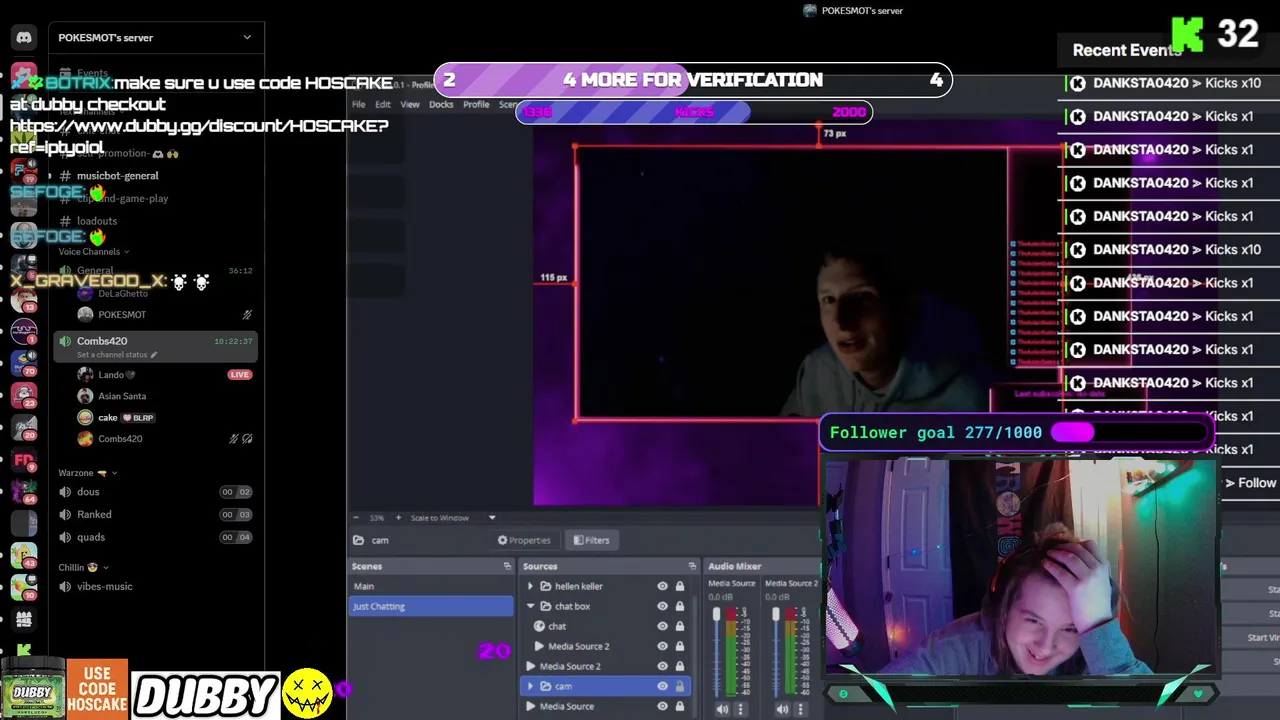This screenshot has width=1280, height=720.
Task: Hide nested Media Source 2 inside chat box
Action: click(x=662, y=646)
